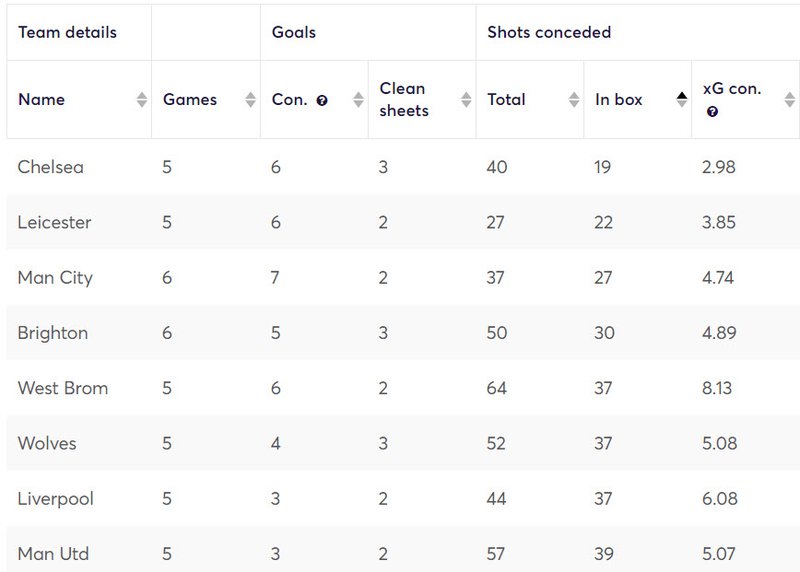This screenshot has width=800, height=572.
Task: Click the Team details group header
Action: [x=67, y=32]
